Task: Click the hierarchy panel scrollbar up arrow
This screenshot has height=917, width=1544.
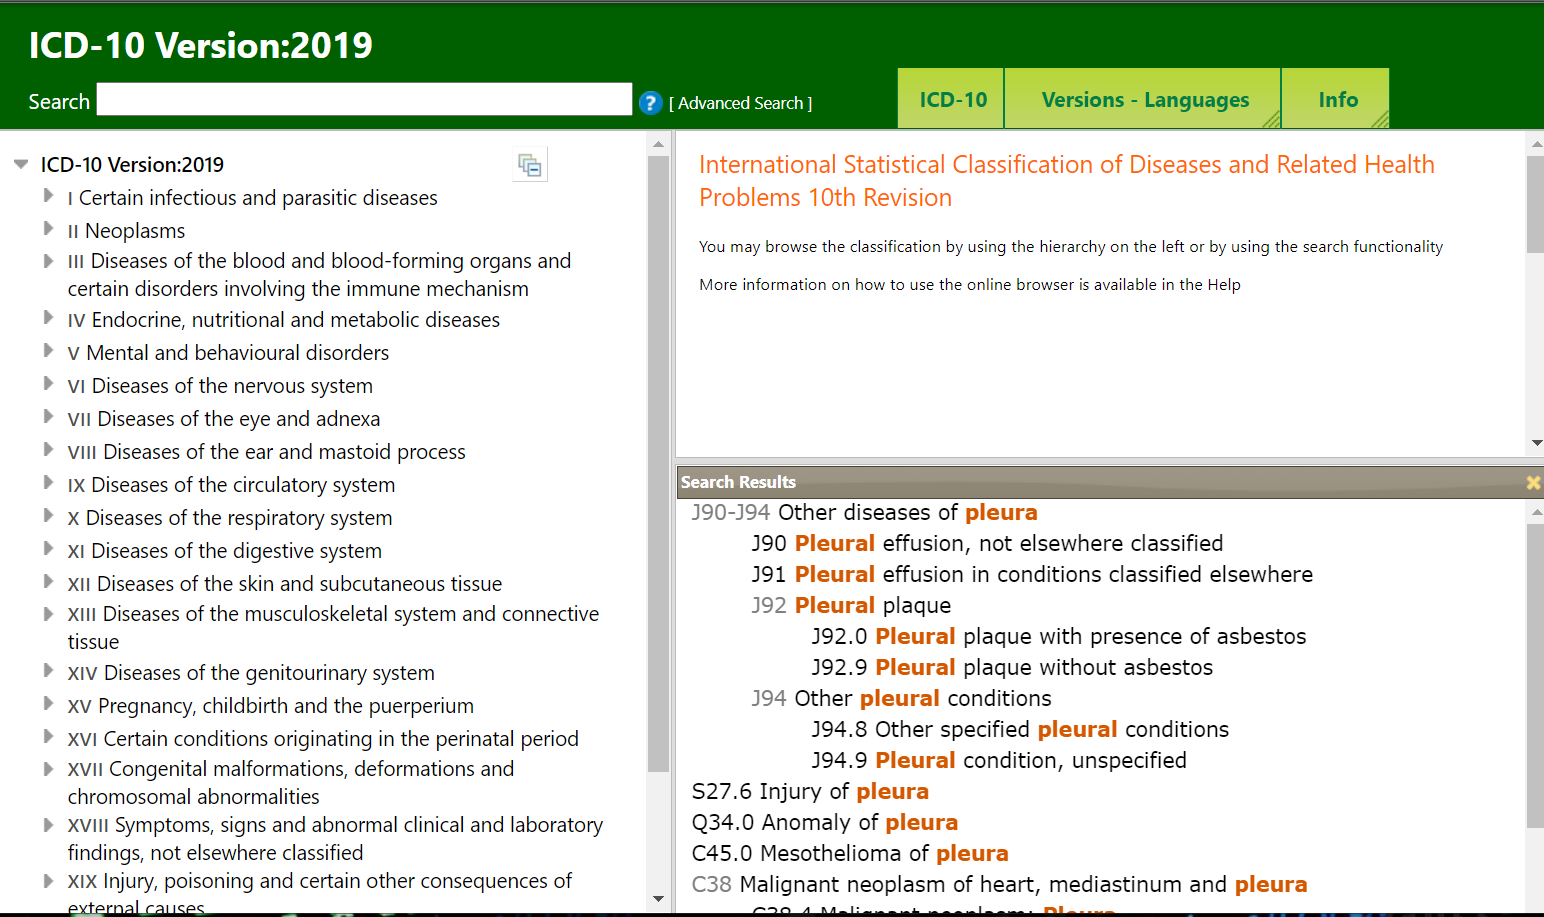Action: tap(658, 144)
